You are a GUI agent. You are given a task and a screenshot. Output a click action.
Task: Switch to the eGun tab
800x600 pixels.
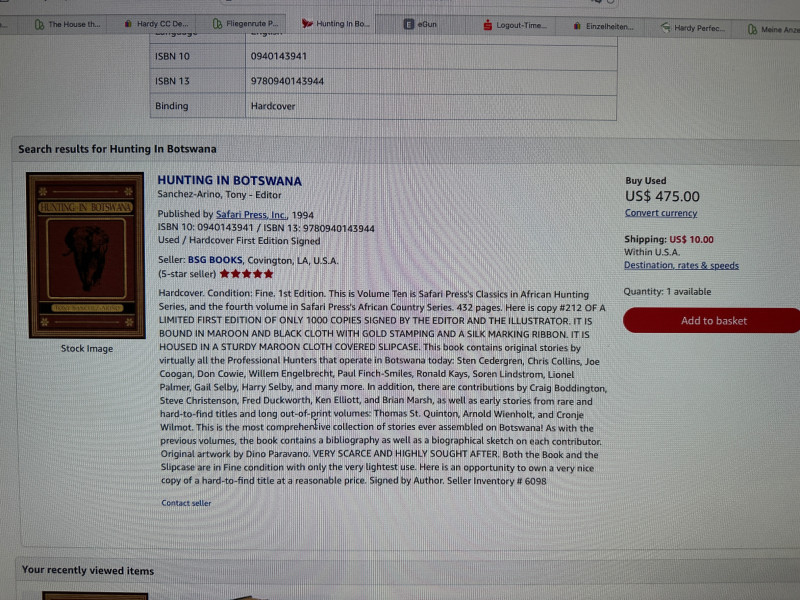(x=420, y=24)
